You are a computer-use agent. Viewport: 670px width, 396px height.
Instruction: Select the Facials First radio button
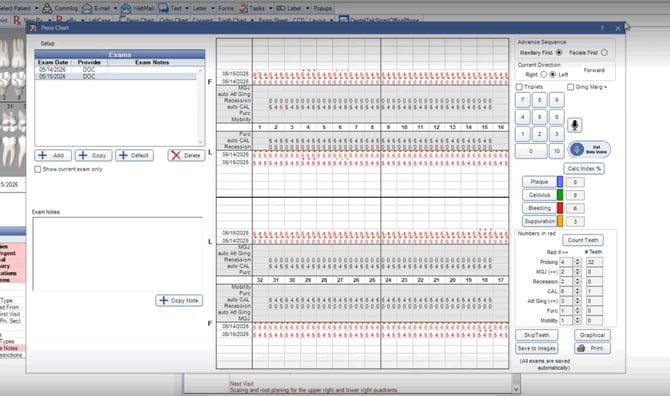coord(604,53)
